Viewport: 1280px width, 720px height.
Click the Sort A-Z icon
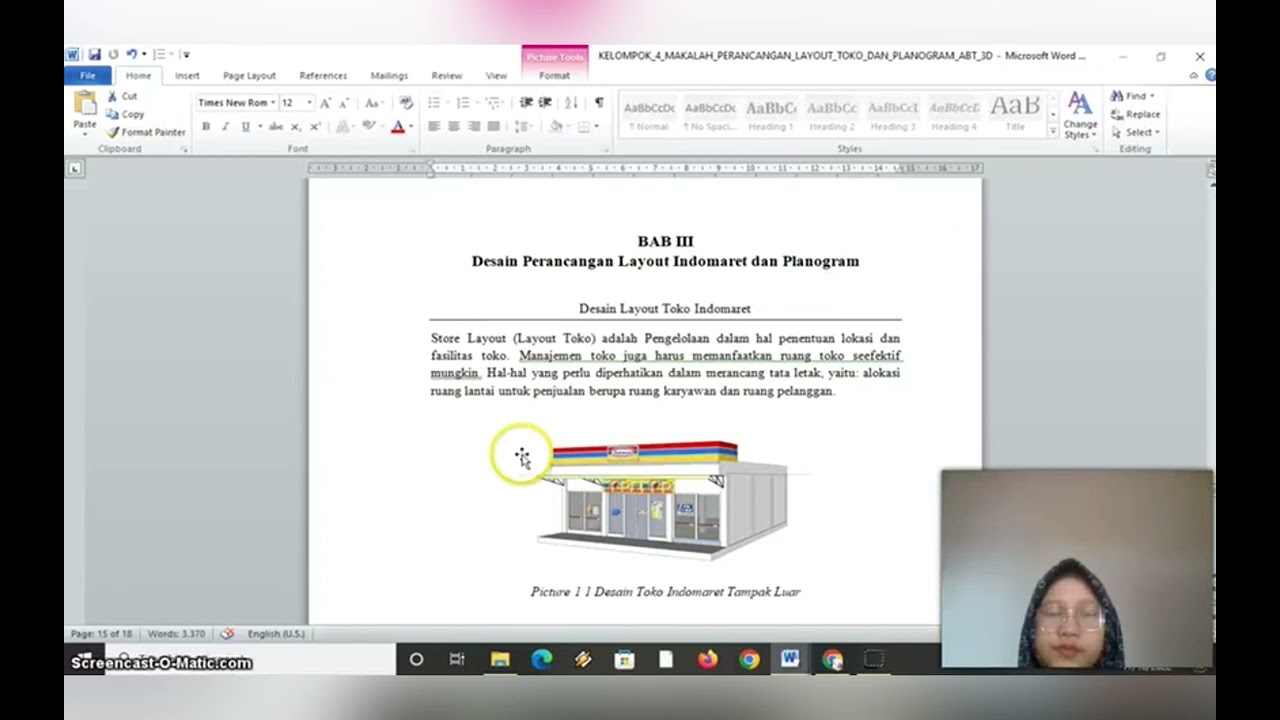tap(571, 103)
